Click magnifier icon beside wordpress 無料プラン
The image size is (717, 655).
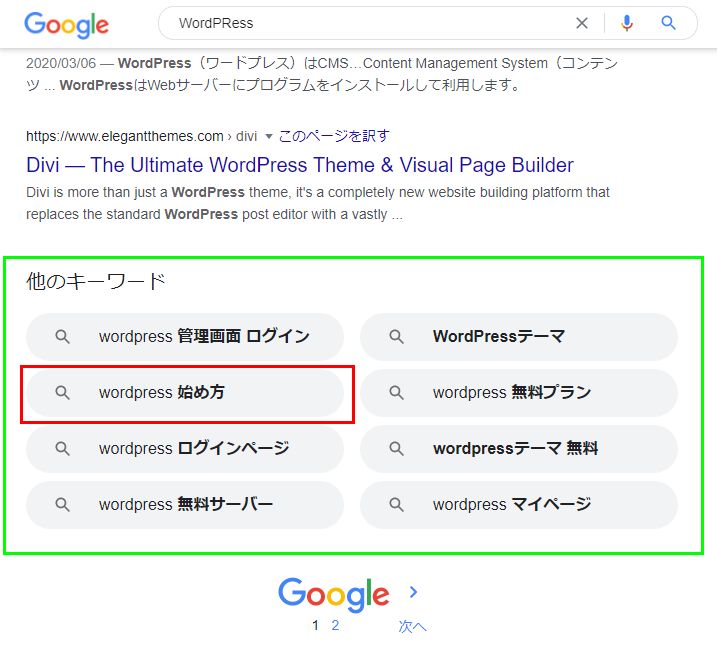coord(396,393)
